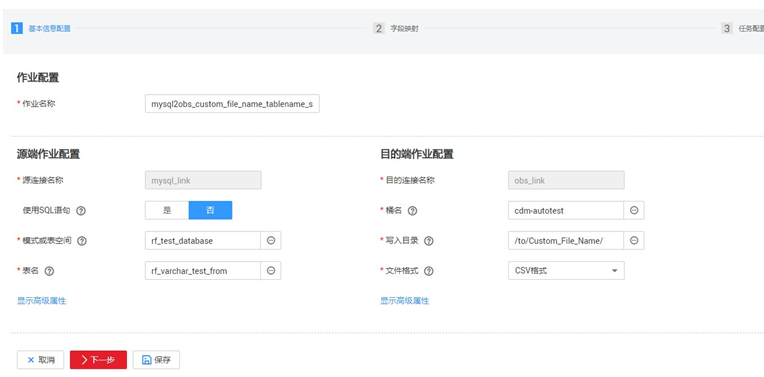This screenshot has width=764, height=377.
Task: Click help icon beside 模式或表空间 label
Action: pos(82,241)
